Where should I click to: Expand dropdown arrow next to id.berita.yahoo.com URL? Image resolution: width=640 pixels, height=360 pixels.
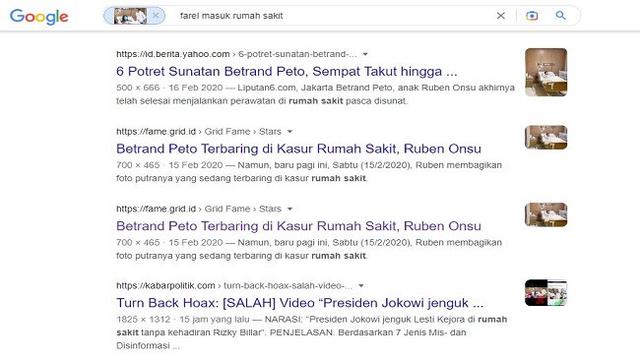(x=365, y=54)
